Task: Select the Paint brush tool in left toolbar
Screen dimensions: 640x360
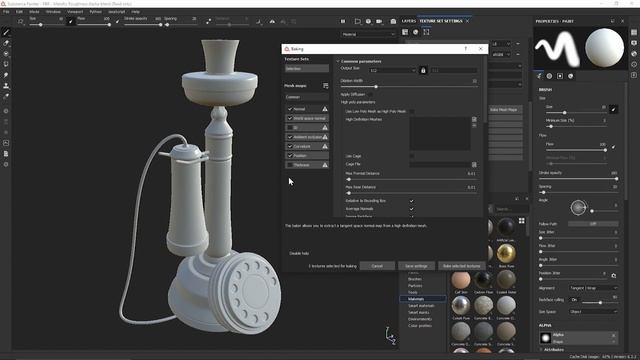Action: (x=6, y=32)
